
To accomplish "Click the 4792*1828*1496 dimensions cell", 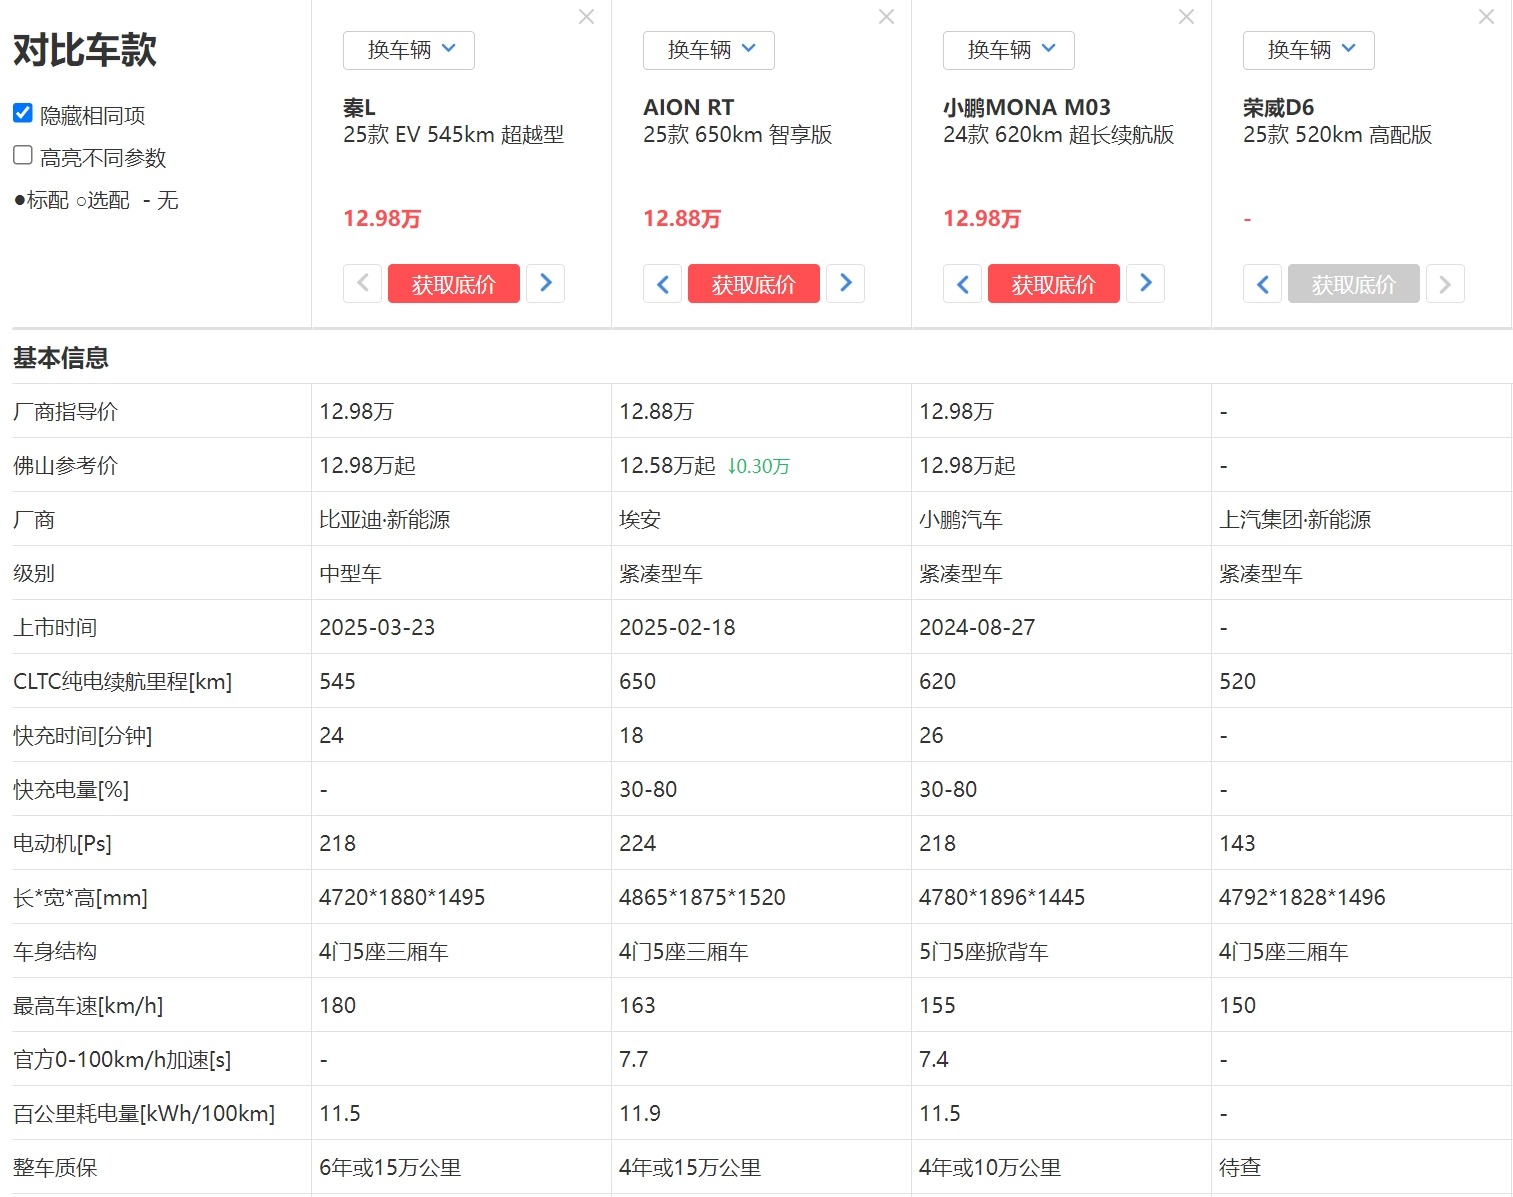I will pos(1302,897).
